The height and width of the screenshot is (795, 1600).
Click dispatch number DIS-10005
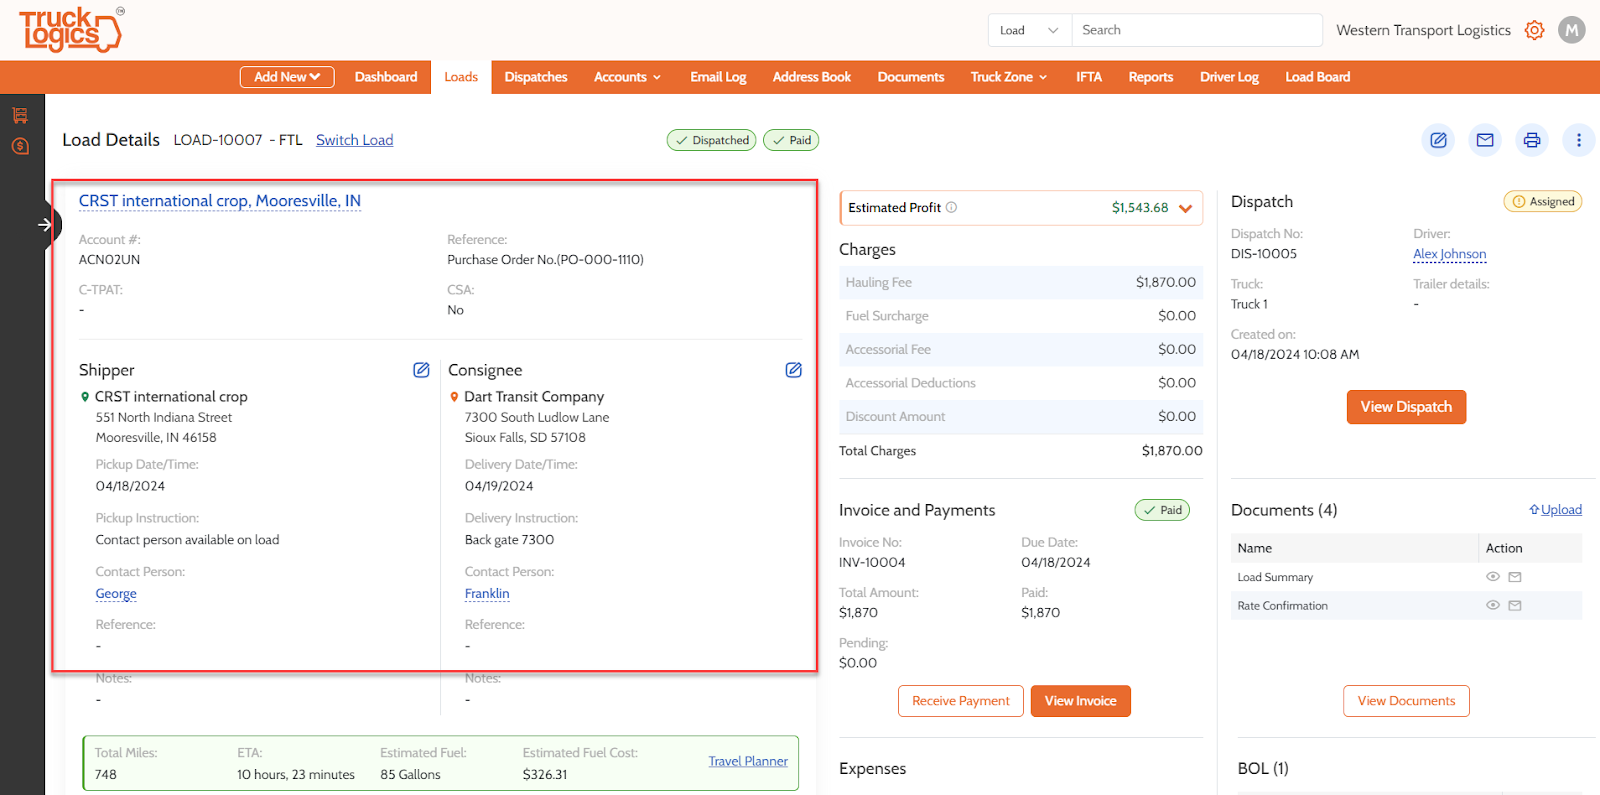coord(1264,254)
